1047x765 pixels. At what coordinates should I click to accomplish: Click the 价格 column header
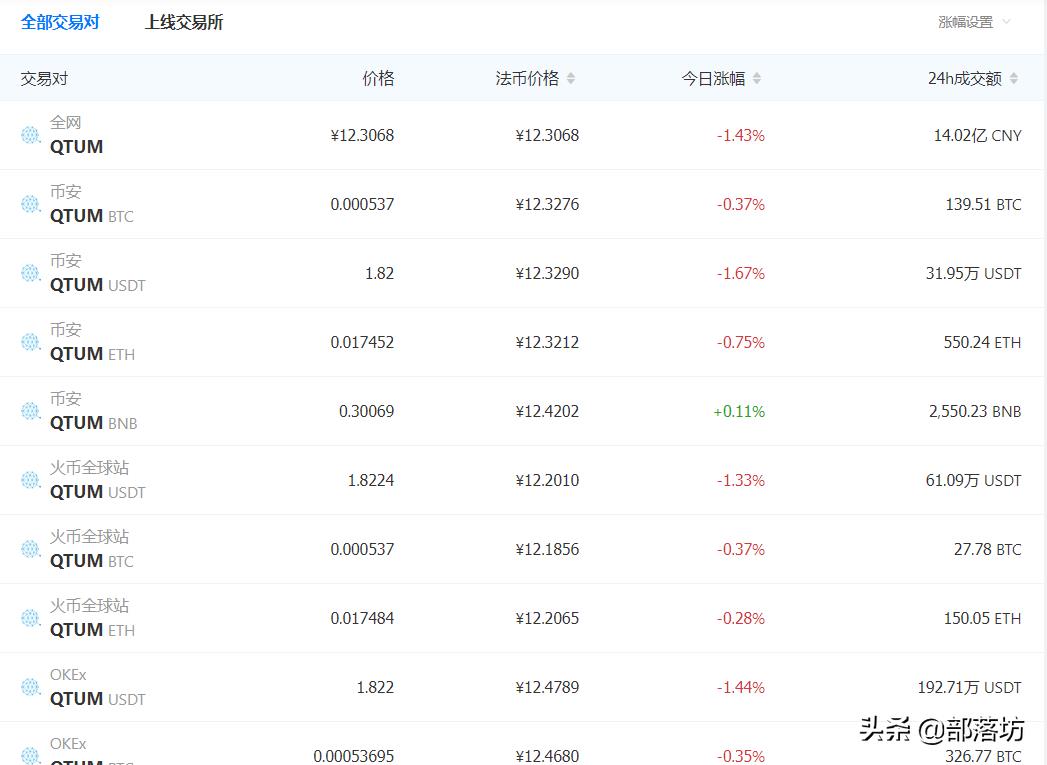pos(378,79)
